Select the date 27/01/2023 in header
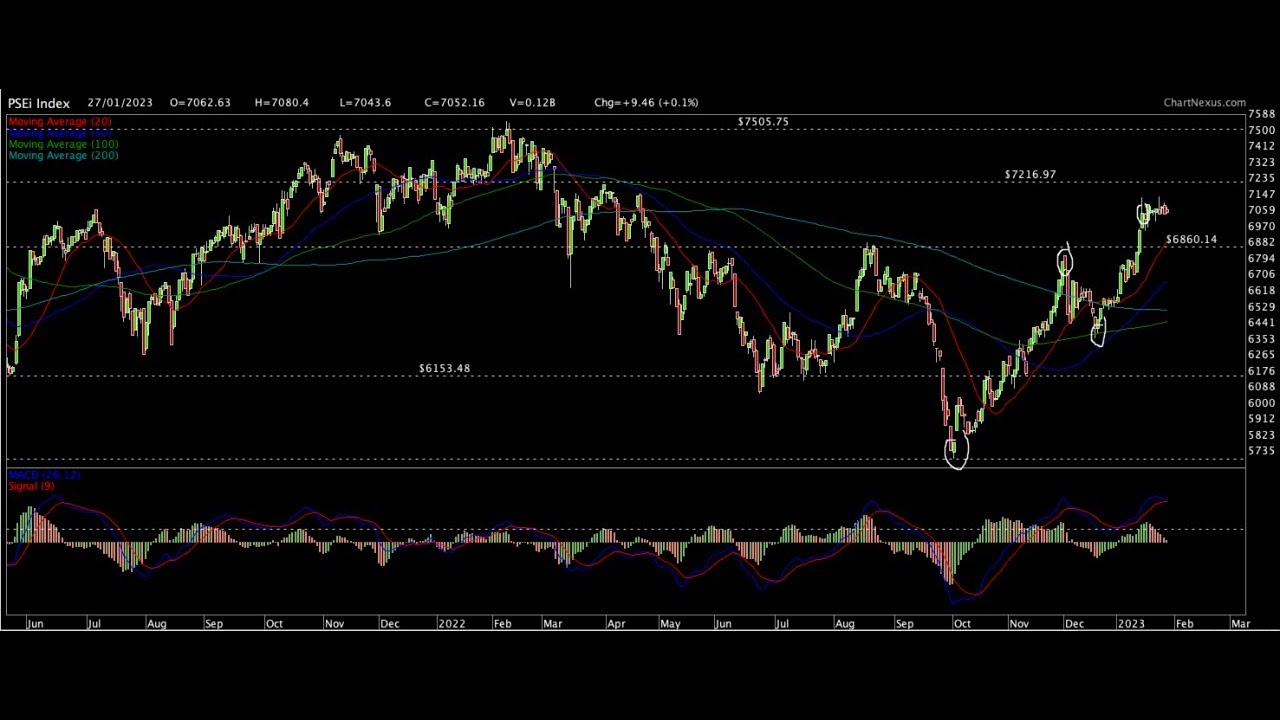1280x720 pixels. [x=120, y=103]
